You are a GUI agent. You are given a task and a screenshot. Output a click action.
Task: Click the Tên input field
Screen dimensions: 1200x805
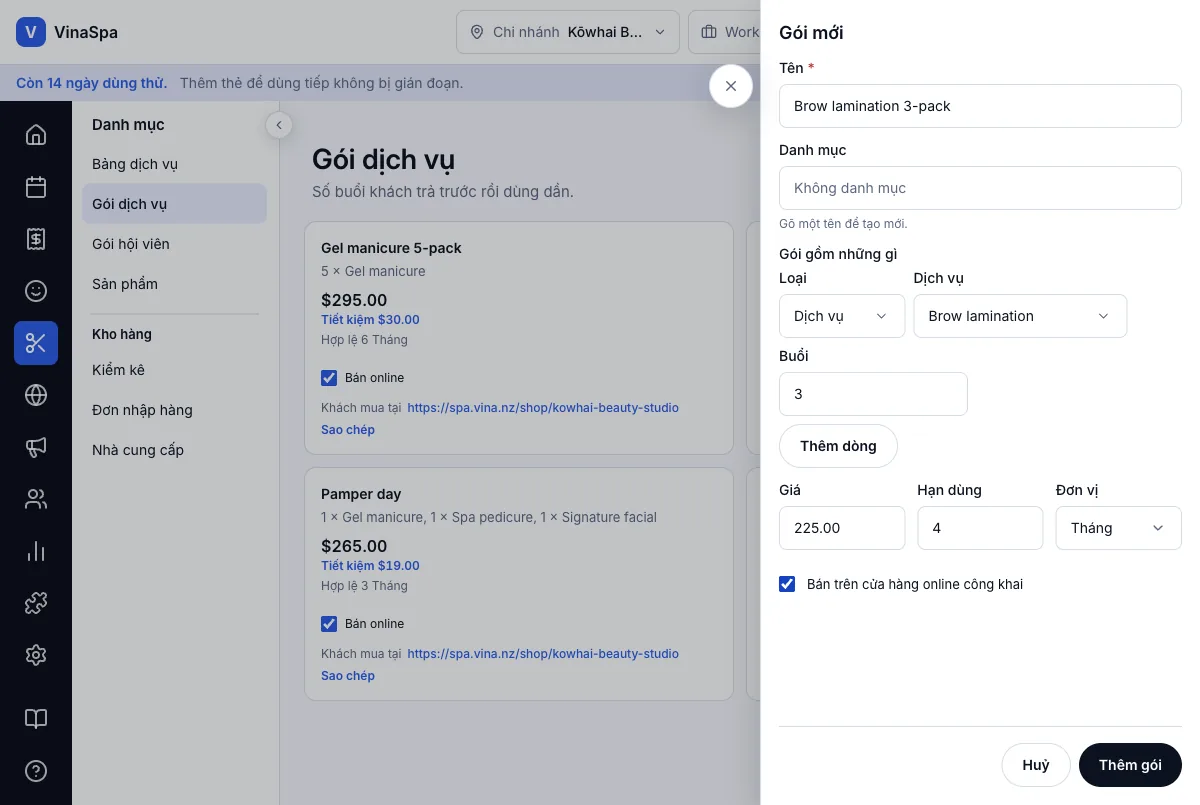(x=980, y=106)
